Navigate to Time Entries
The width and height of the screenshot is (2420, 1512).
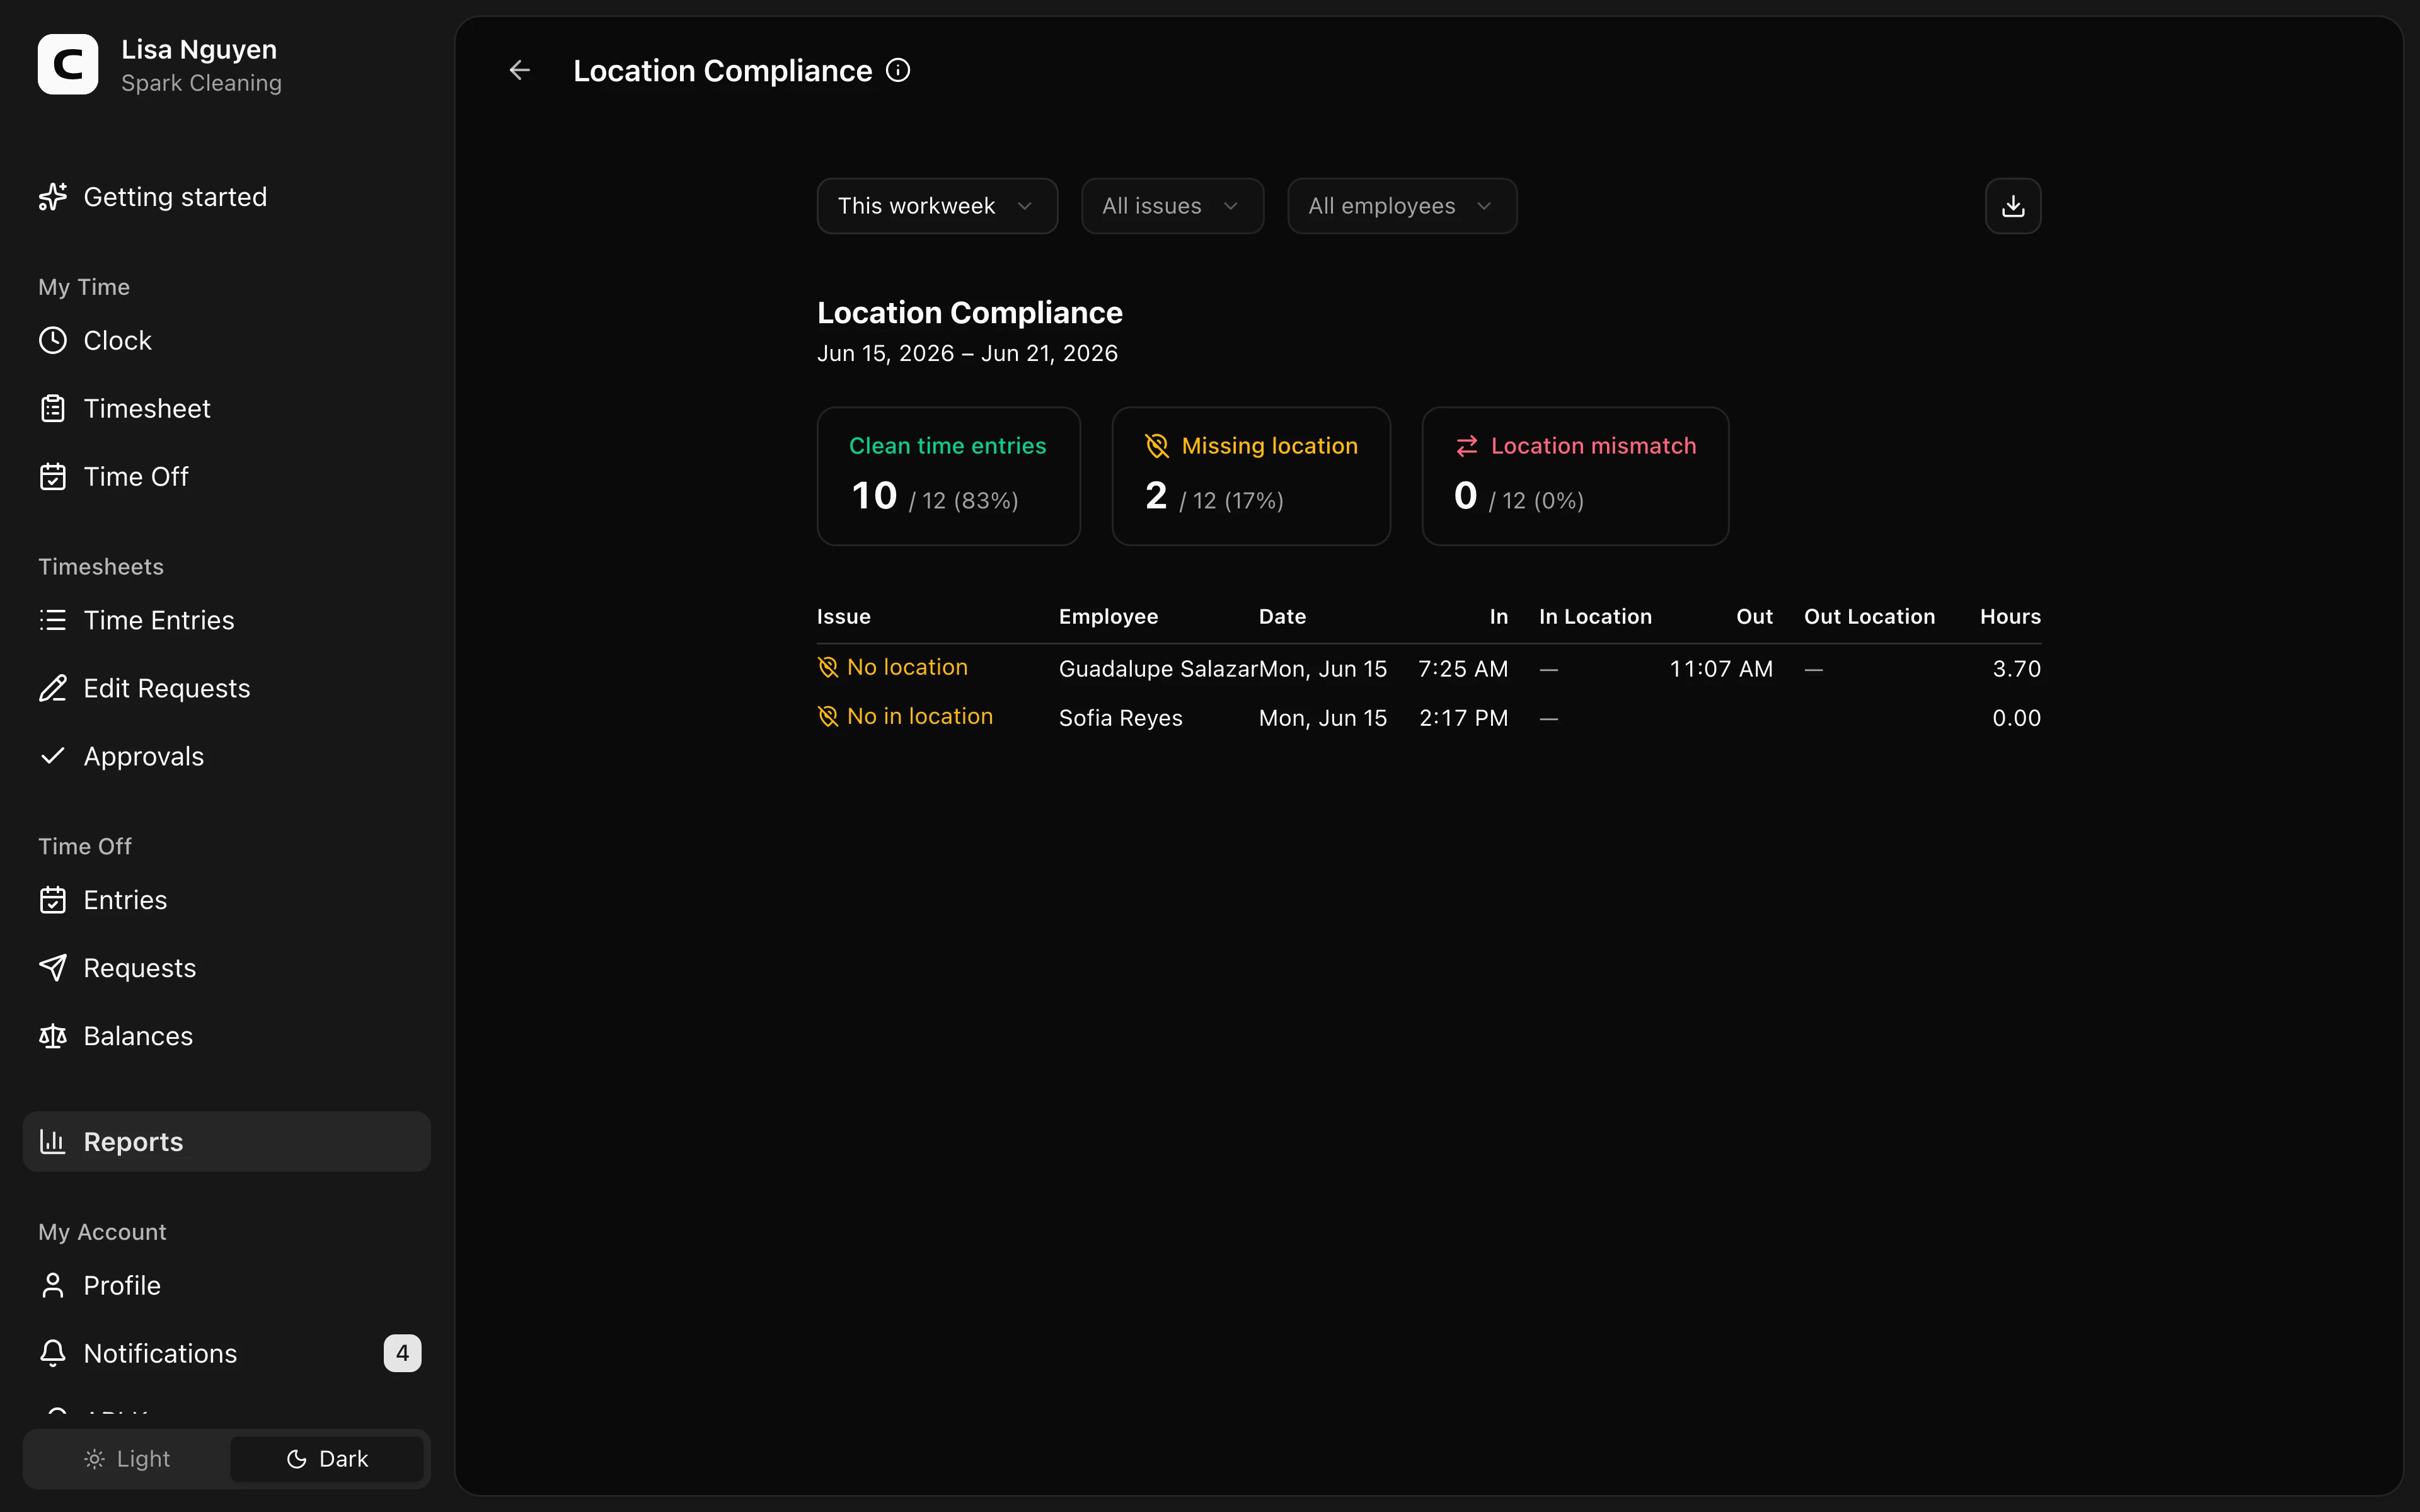[x=227, y=620]
